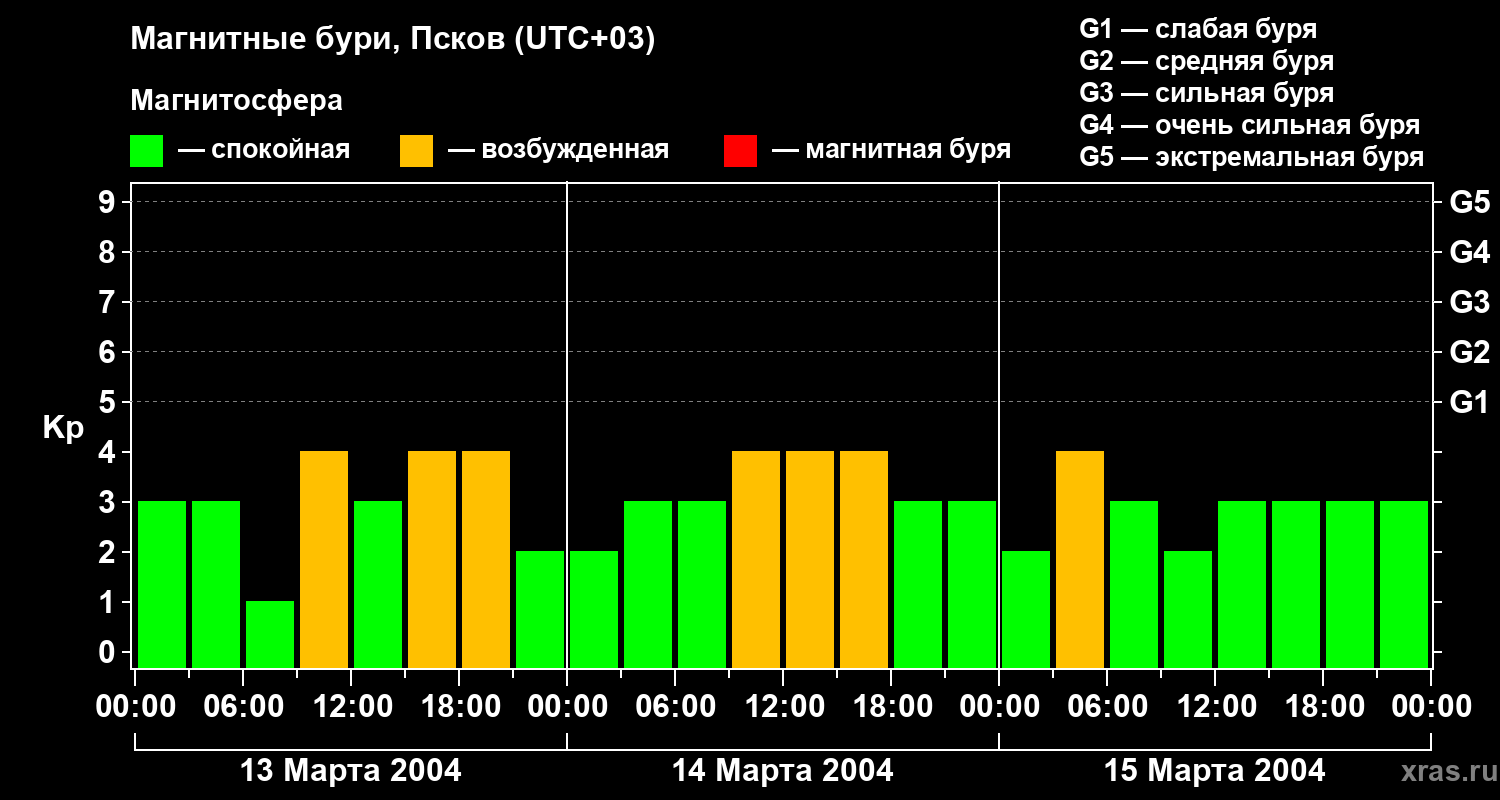
Task: Select the shortest Kp 1 bar on 13 March
Action: click(x=270, y=634)
